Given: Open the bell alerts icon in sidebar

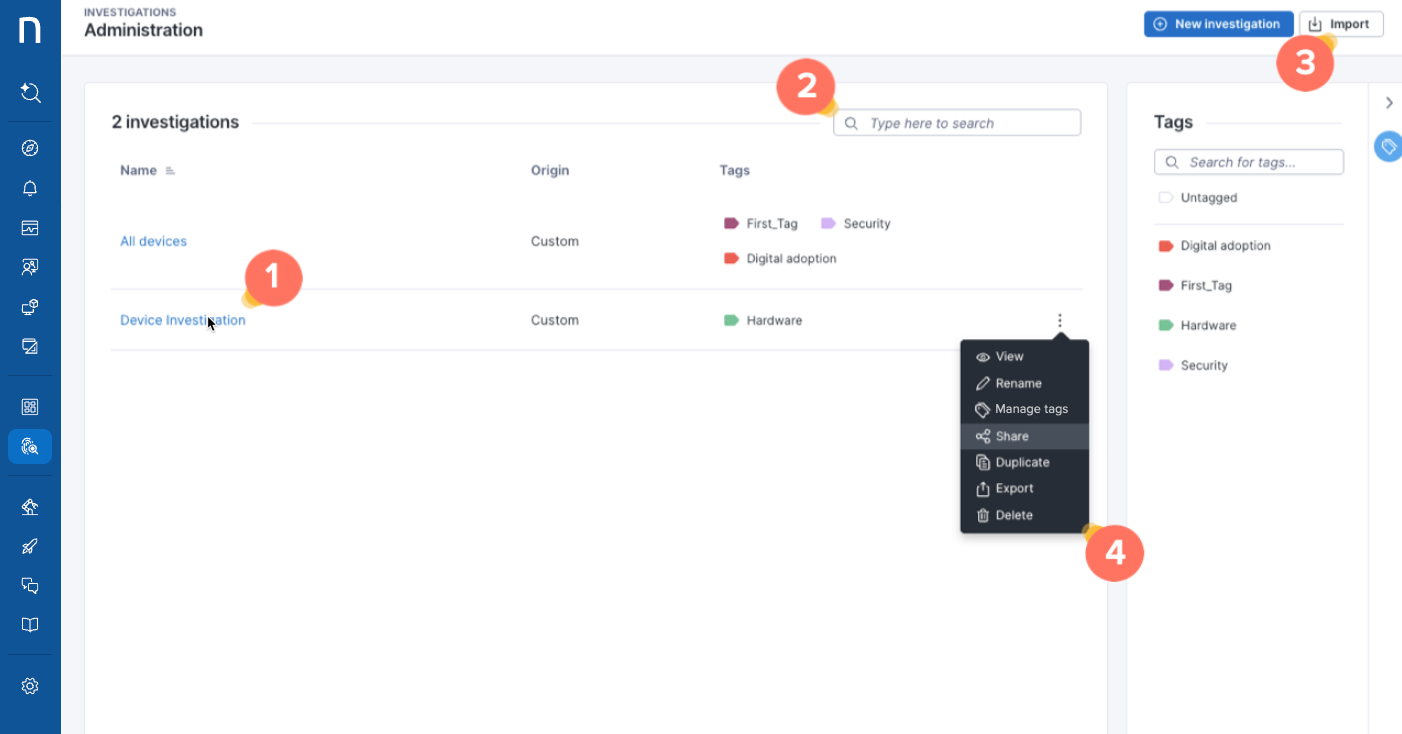Looking at the screenshot, I should click(30, 188).
